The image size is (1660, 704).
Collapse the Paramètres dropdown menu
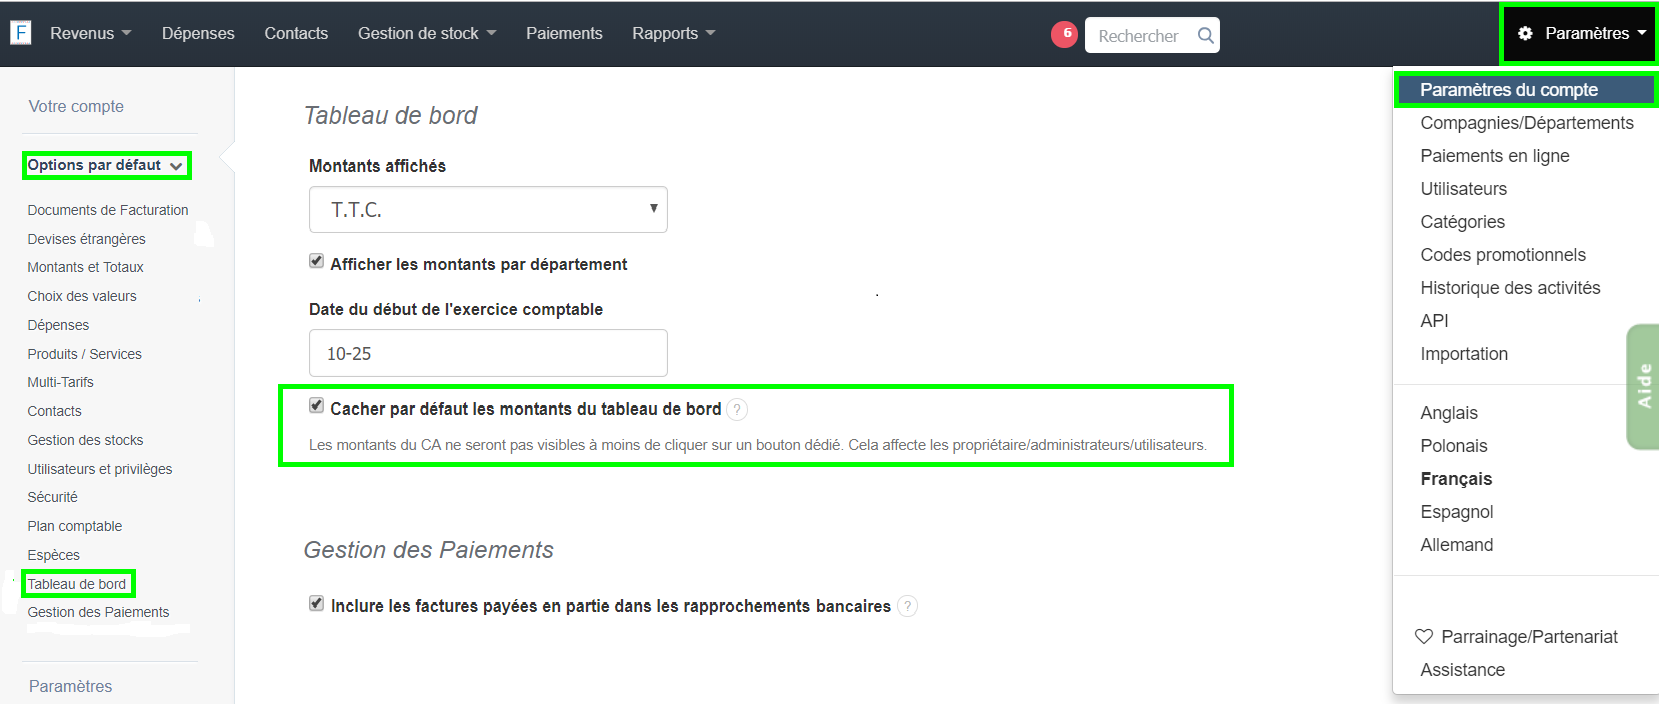(1580, 33)
